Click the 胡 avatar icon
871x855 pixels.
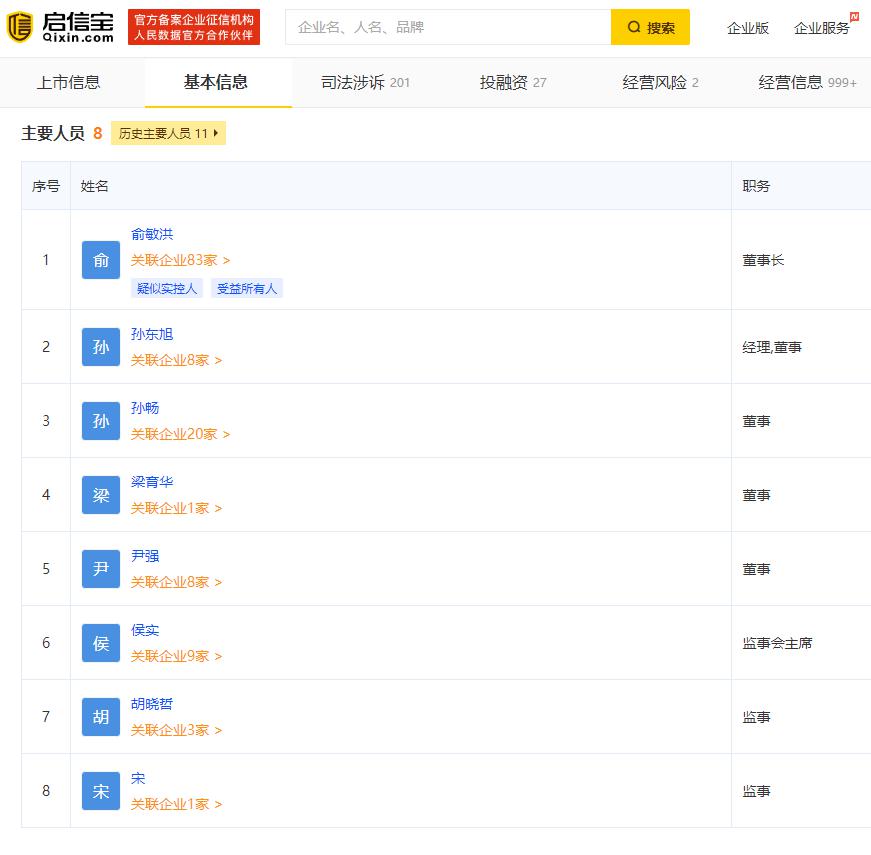click(101, 717)
